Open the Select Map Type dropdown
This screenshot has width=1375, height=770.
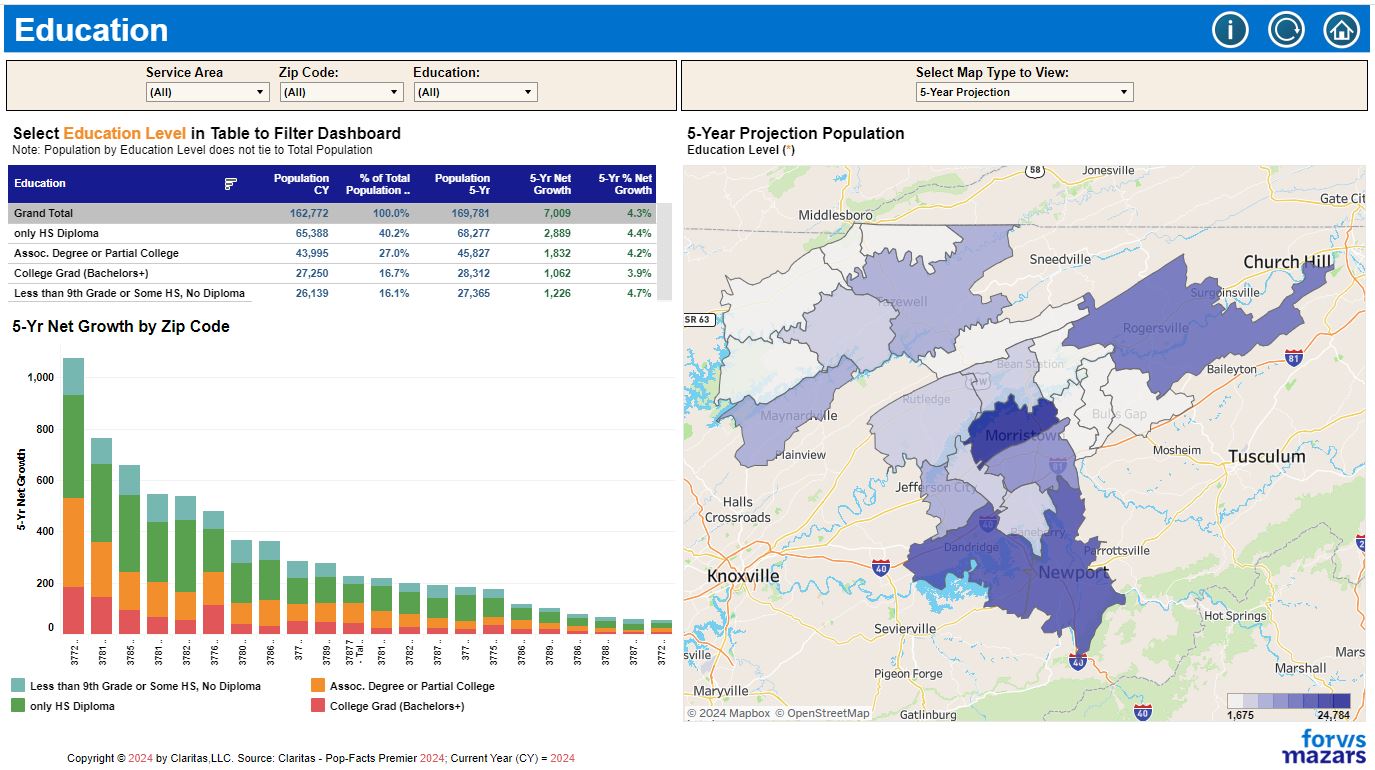click(x=1024, y=92)
